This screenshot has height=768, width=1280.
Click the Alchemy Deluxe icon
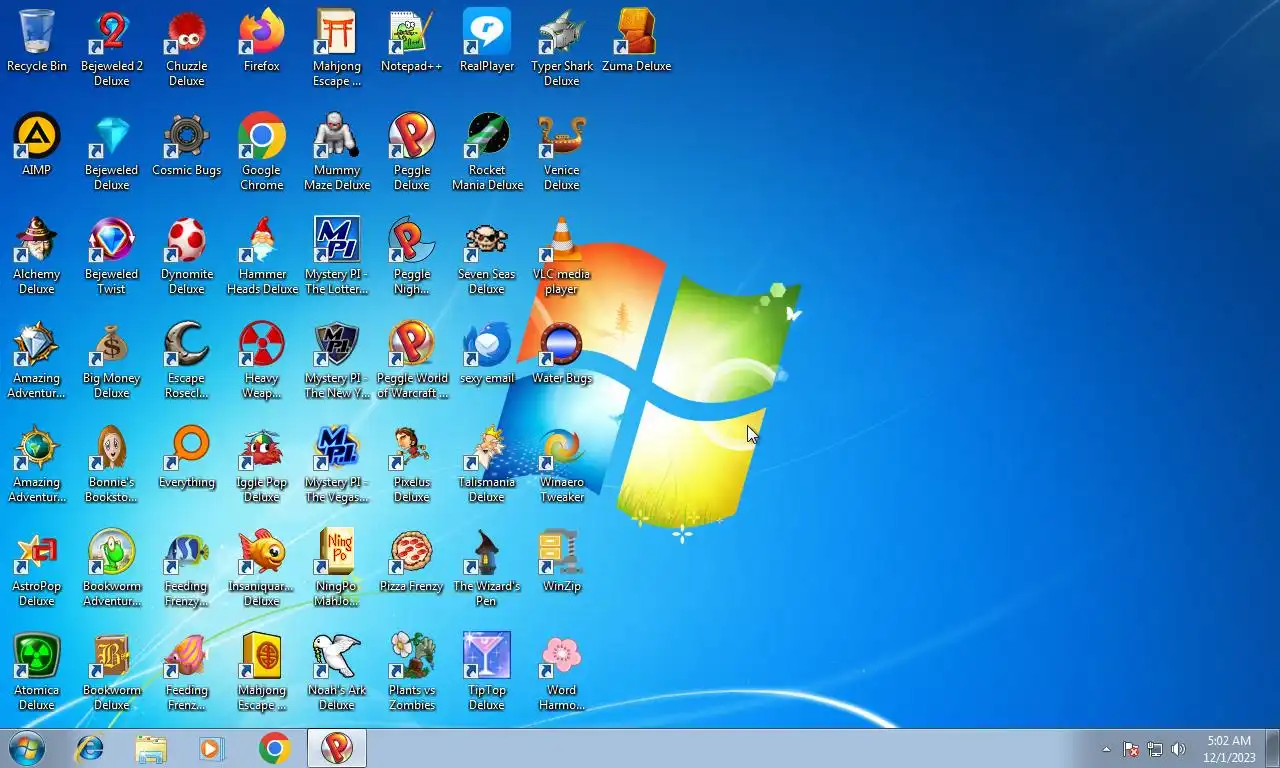tap(37, 256)
